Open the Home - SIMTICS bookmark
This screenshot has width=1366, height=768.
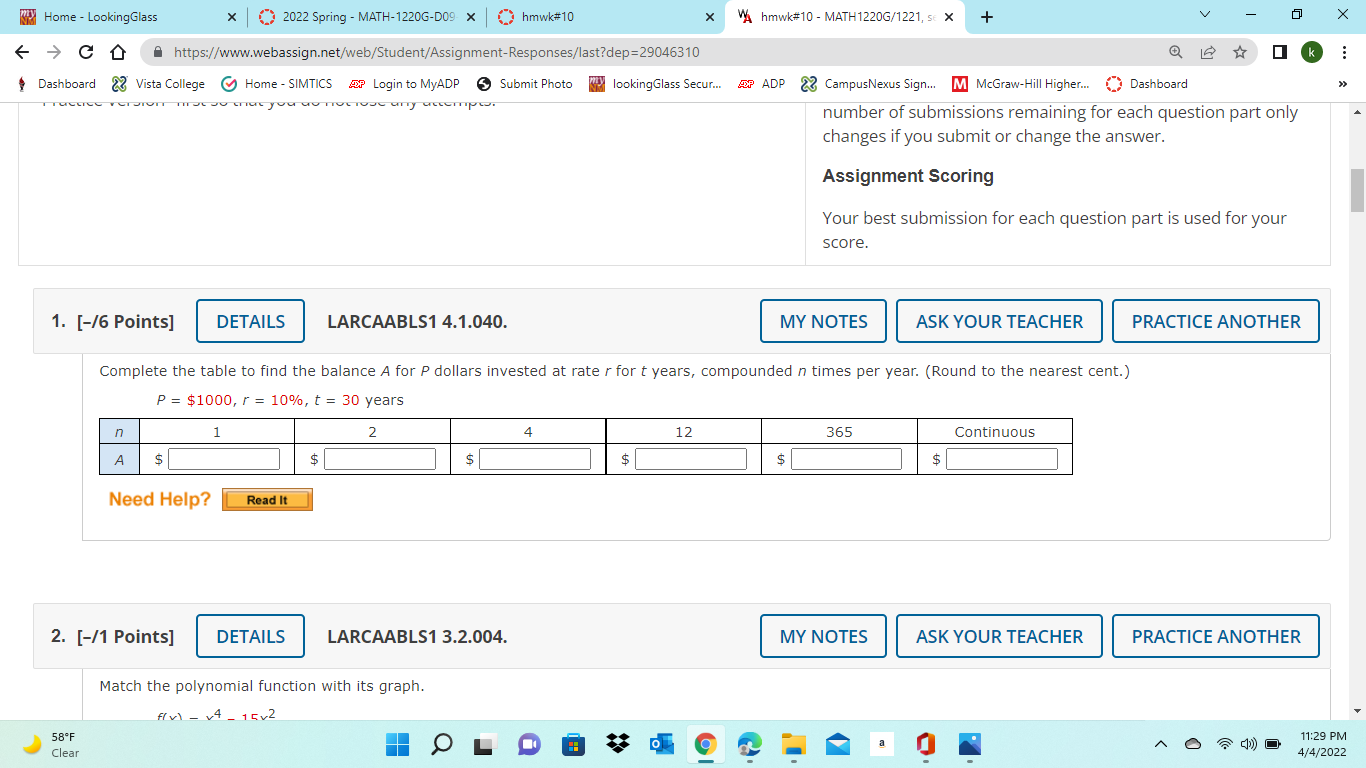pos(277,84)
